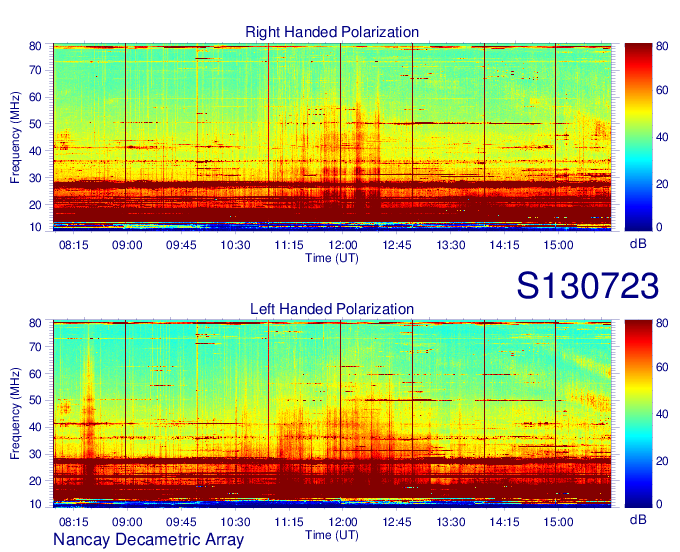Click 40 dB label on lower color bar
680x552 pixels.
662,414
